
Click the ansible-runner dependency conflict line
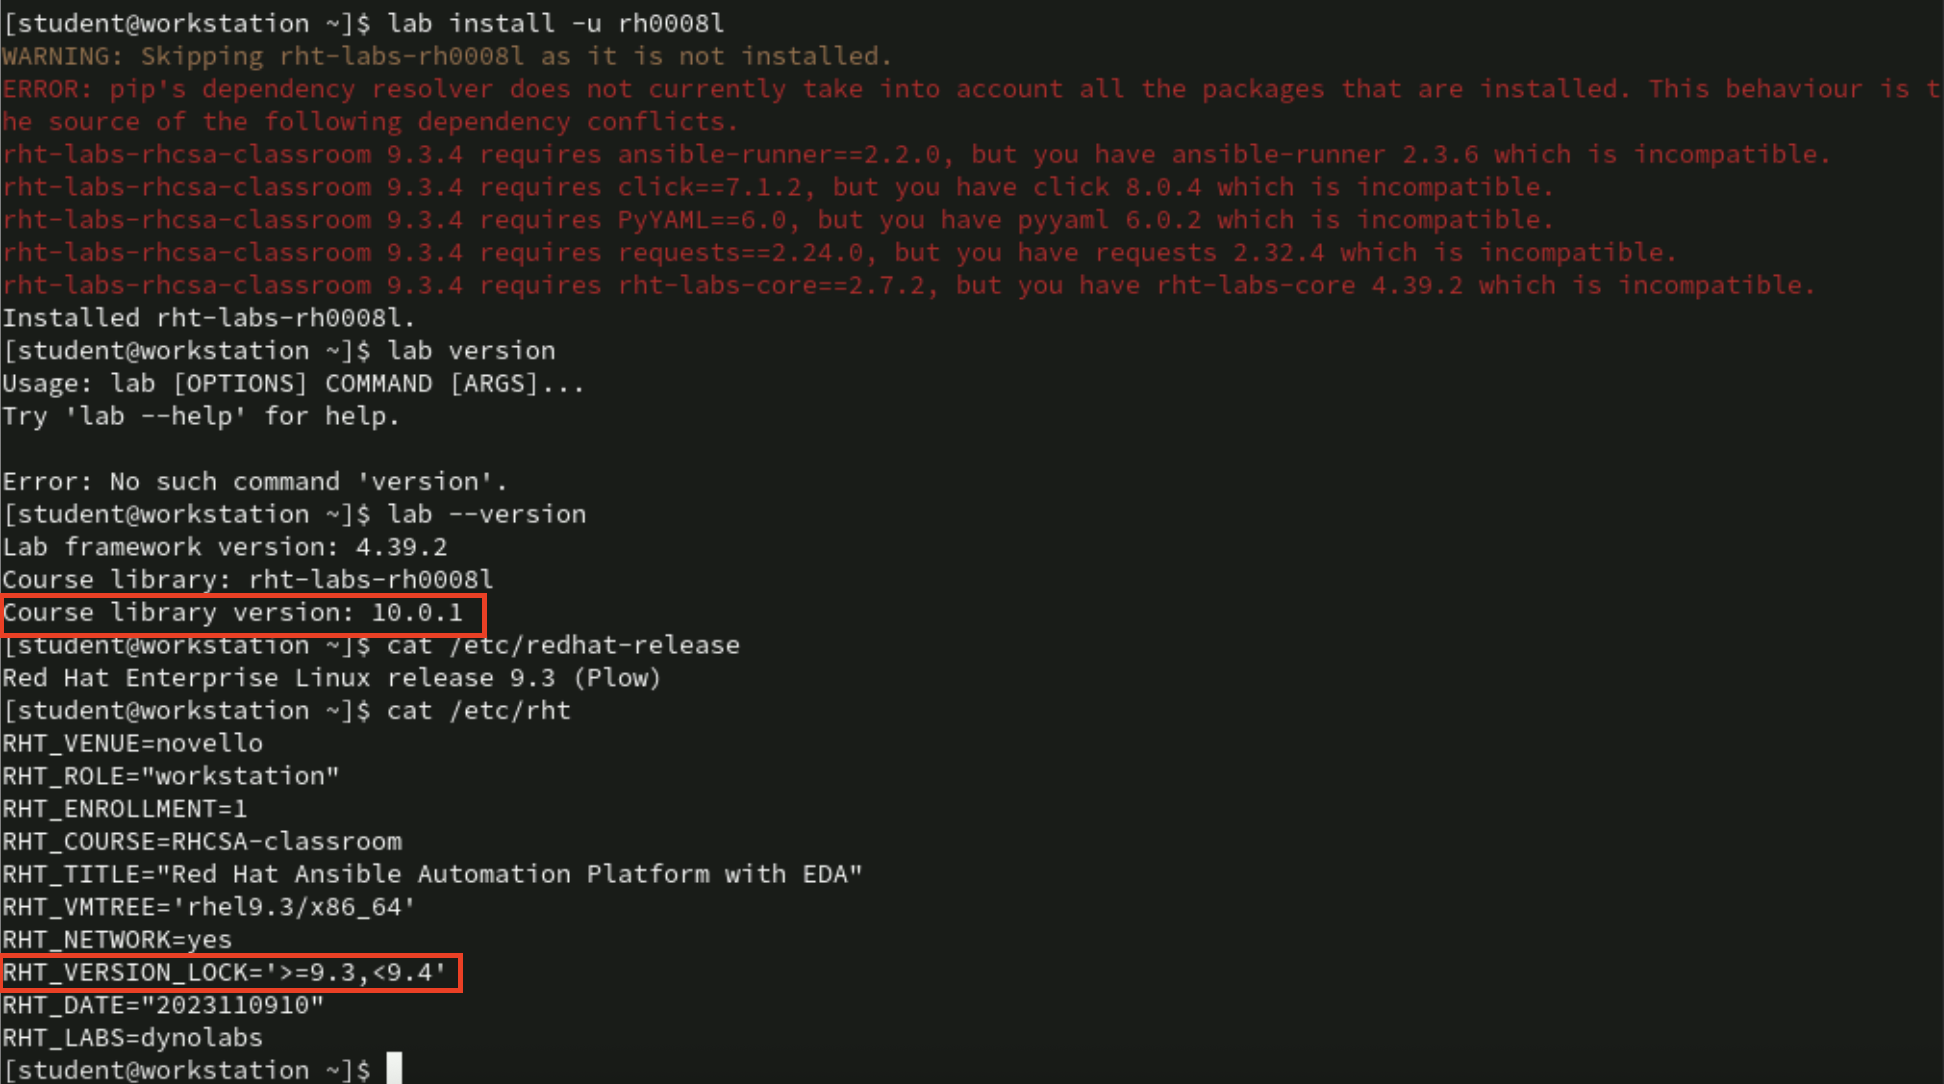point(915,155)
